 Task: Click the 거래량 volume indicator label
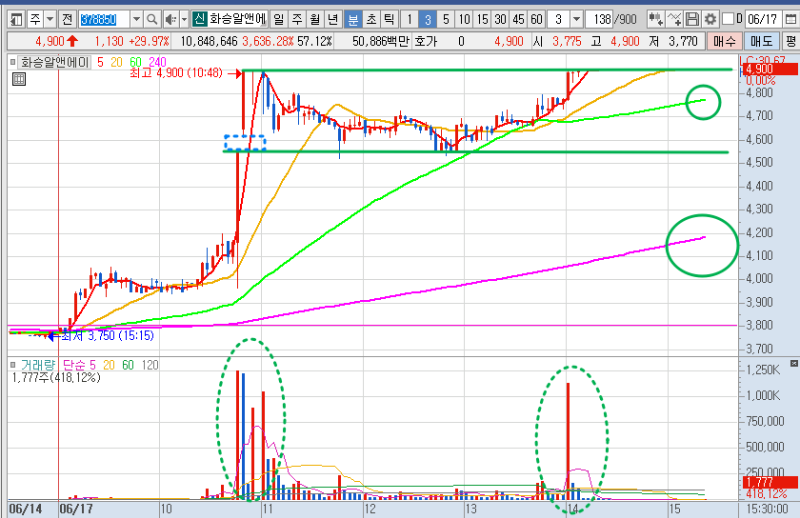coord(38,365)
